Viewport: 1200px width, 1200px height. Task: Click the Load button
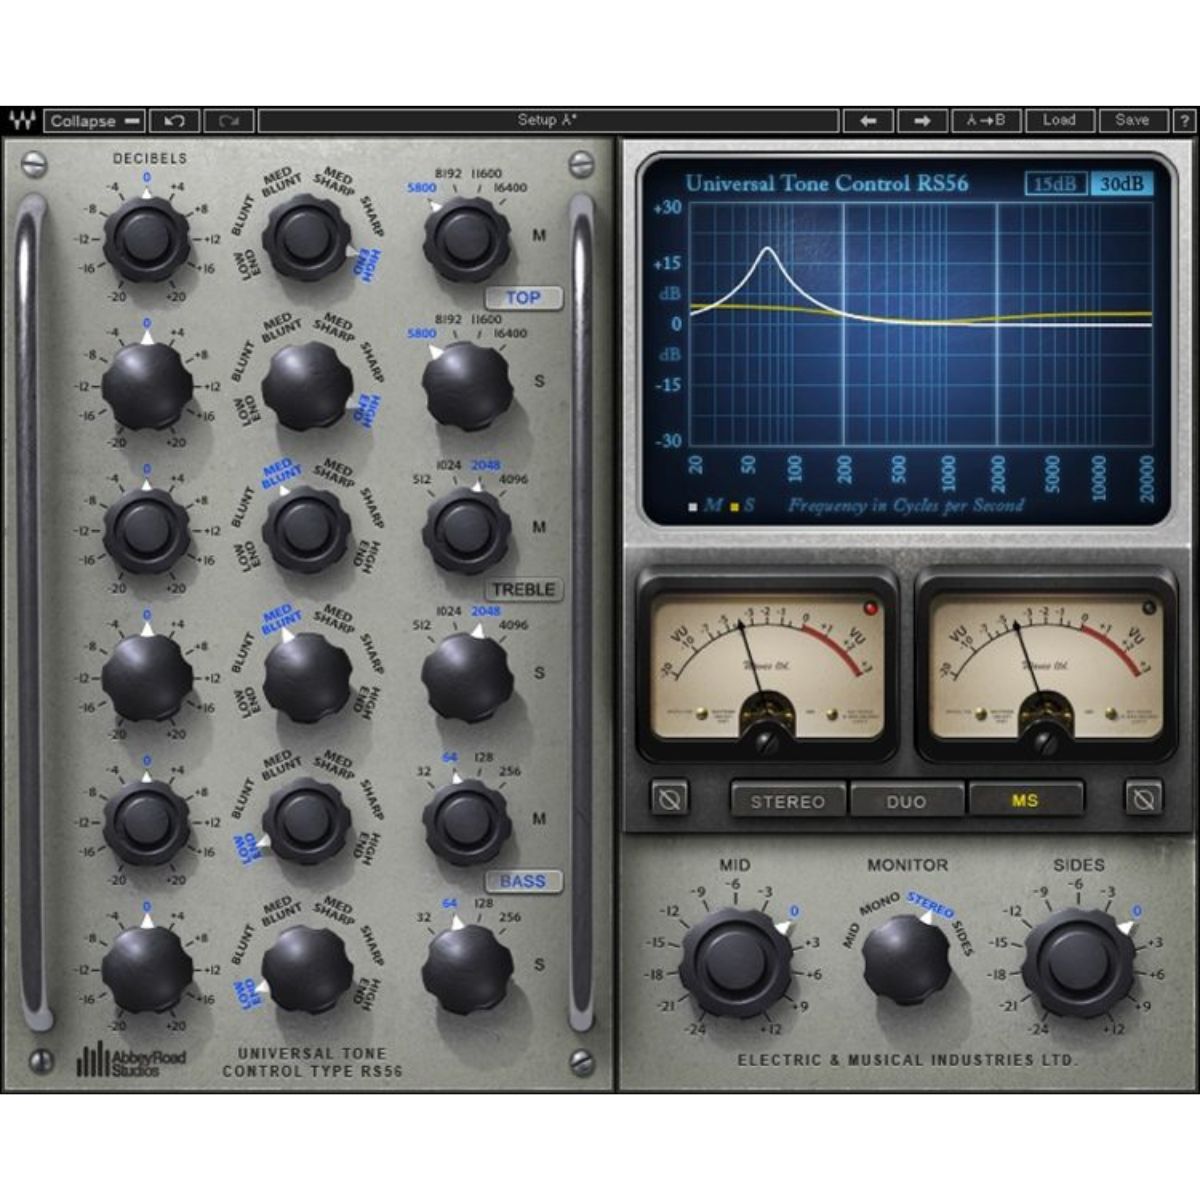[x=1060, y=120]
